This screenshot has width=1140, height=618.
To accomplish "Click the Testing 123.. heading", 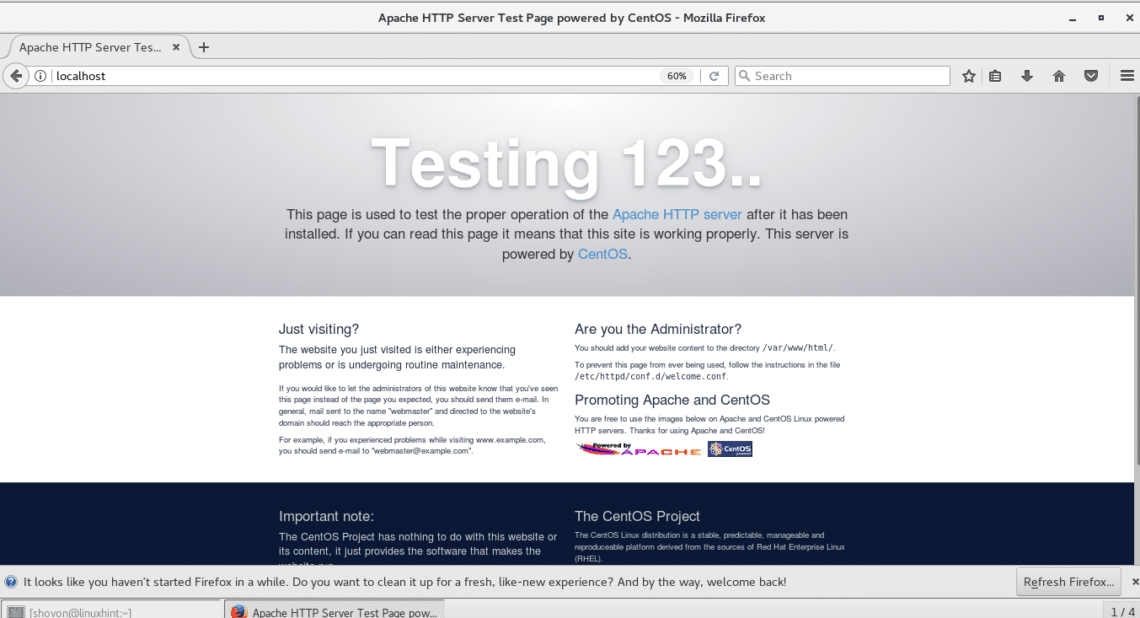I will coord(567,164).
